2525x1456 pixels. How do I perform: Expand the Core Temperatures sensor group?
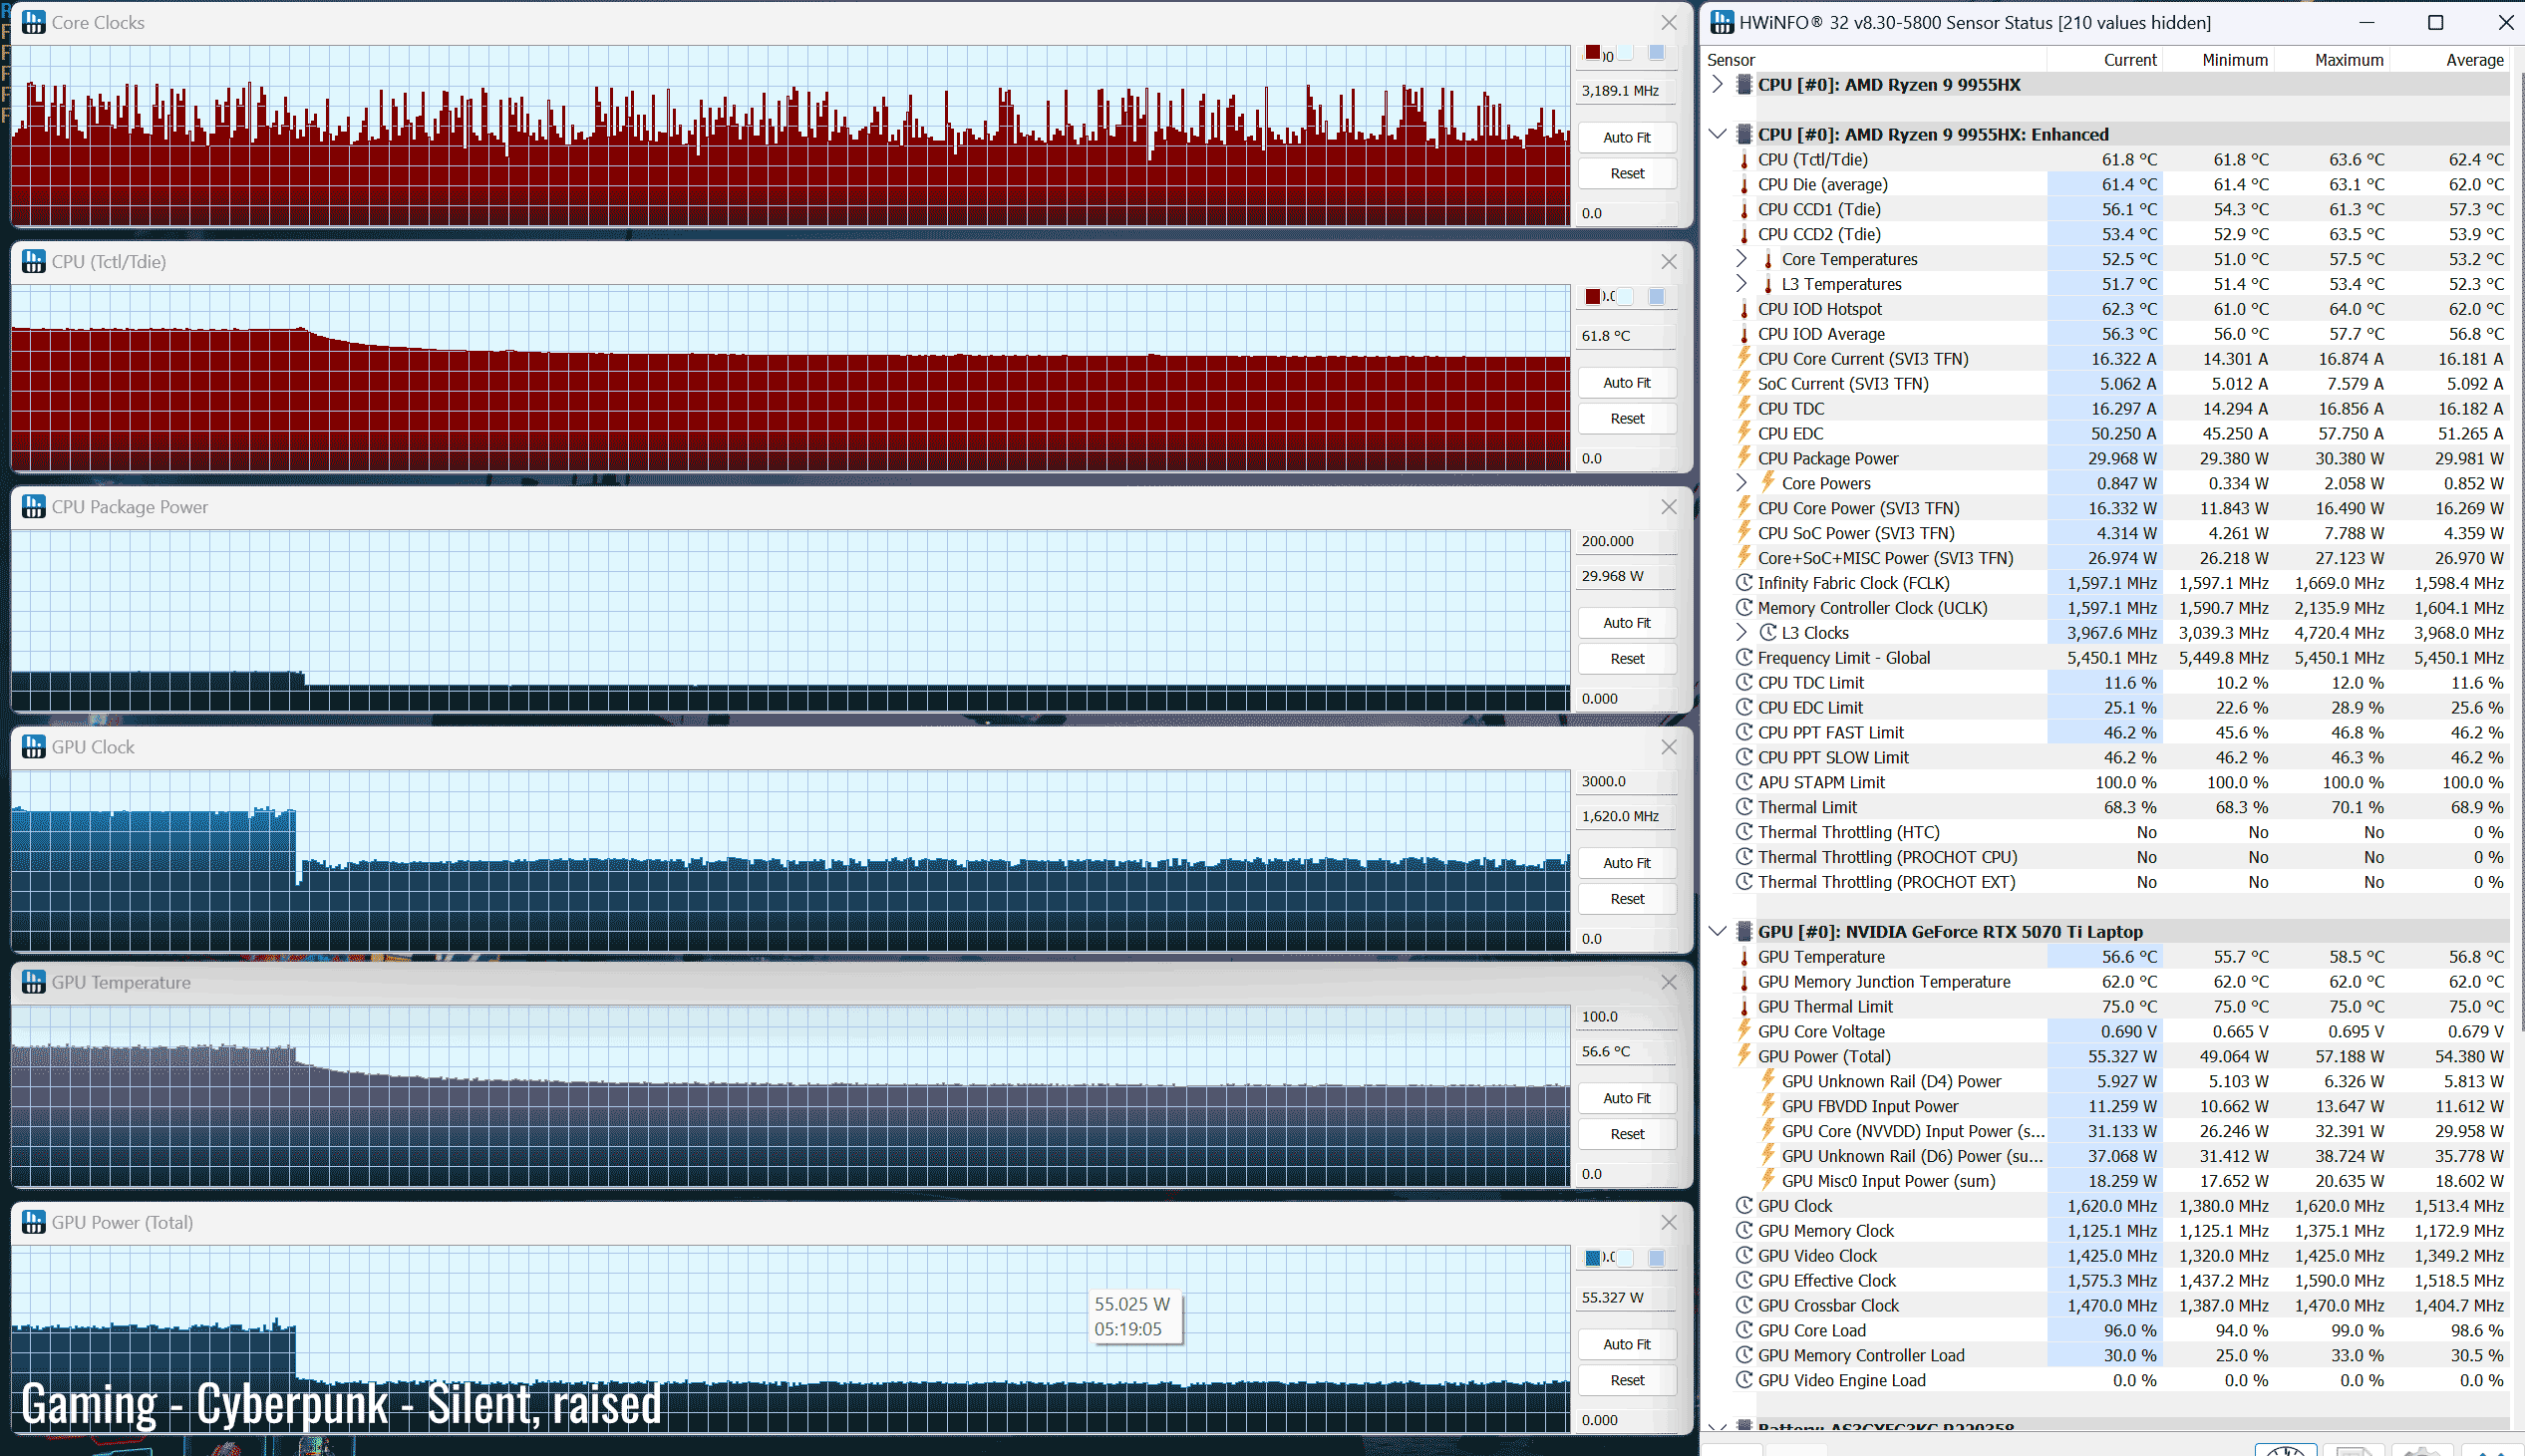click(1741, 259)
